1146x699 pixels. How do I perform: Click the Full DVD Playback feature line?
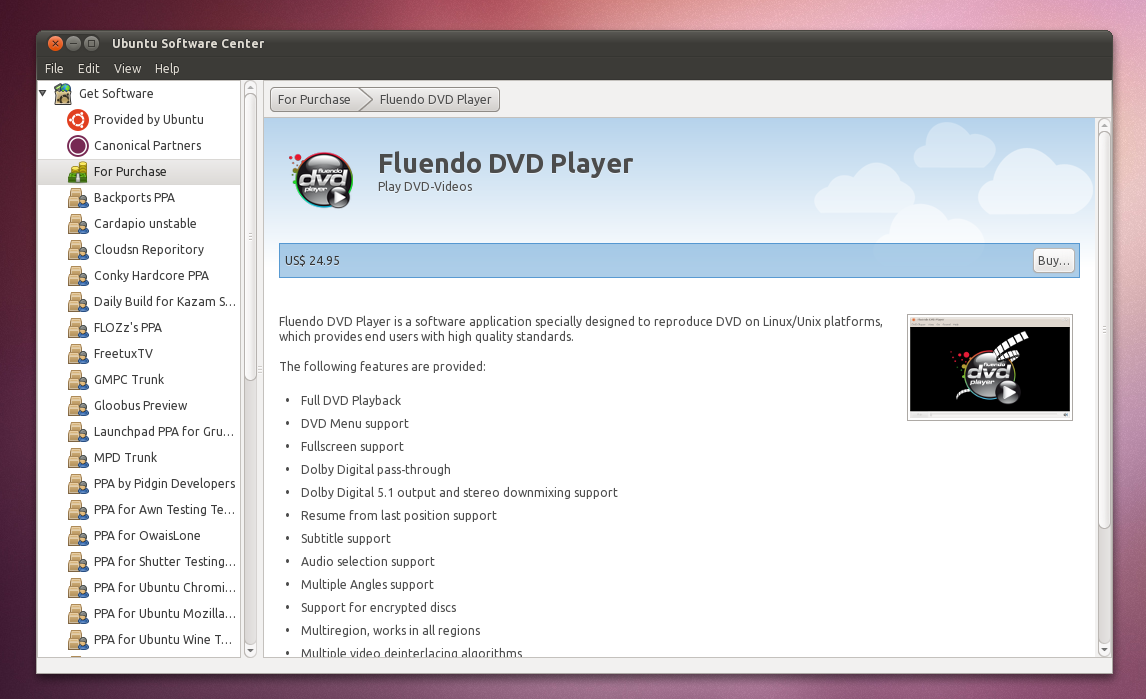tap(351, 401)
